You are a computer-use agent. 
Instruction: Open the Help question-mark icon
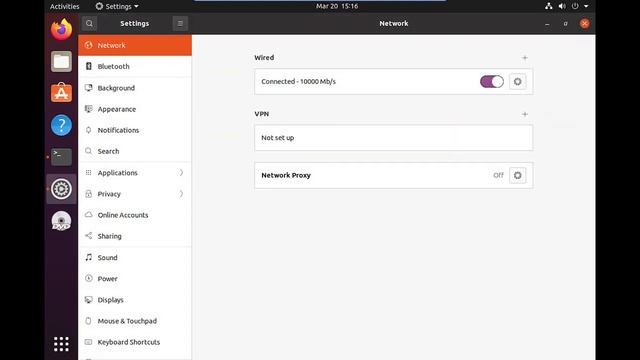(61, 125)
